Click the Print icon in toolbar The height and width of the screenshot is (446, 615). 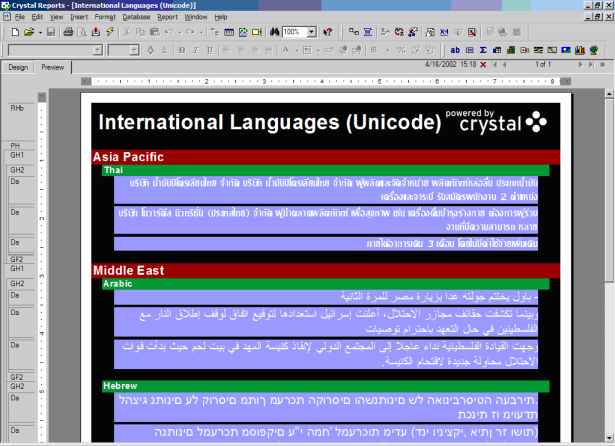(x=68, y=32)
